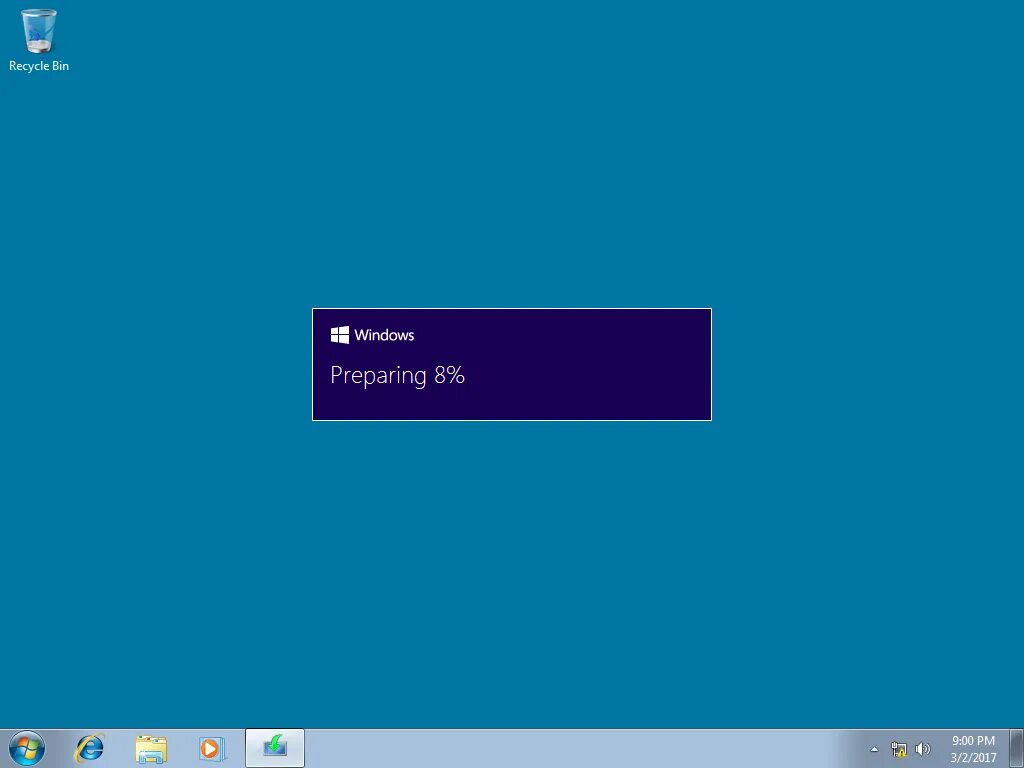Show hidden icons in the system tray
This screenshot has height=768, width=1024.
tap(874, 750)
